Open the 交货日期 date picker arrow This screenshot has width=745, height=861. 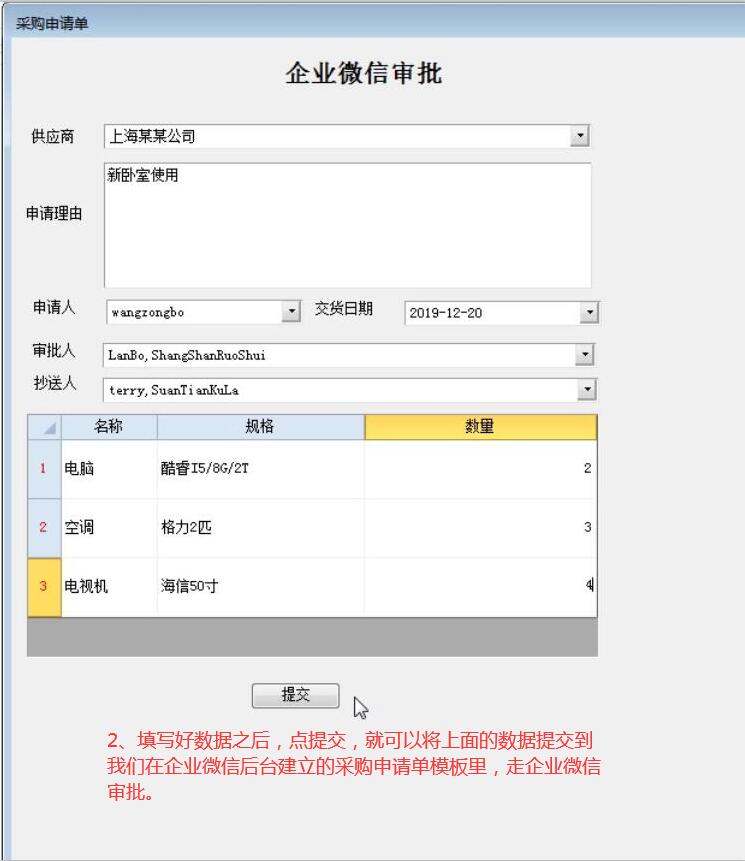coord(589,312)
